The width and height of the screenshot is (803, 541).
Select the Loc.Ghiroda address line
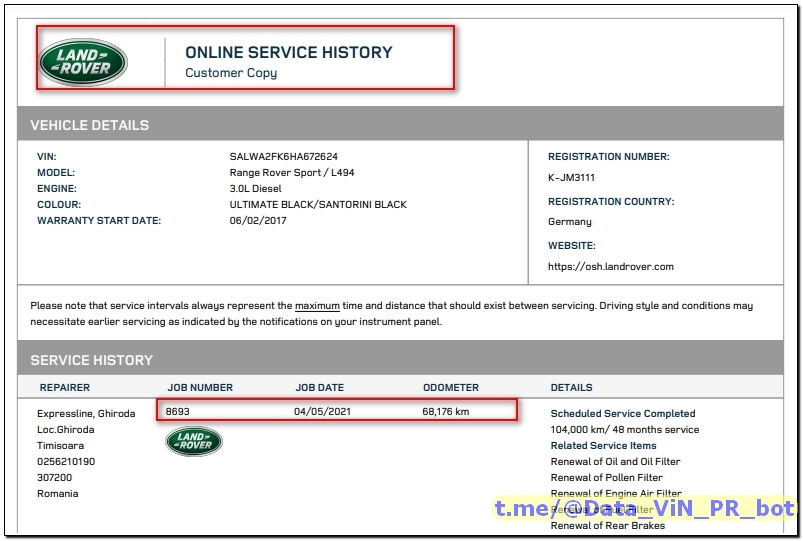66,429
